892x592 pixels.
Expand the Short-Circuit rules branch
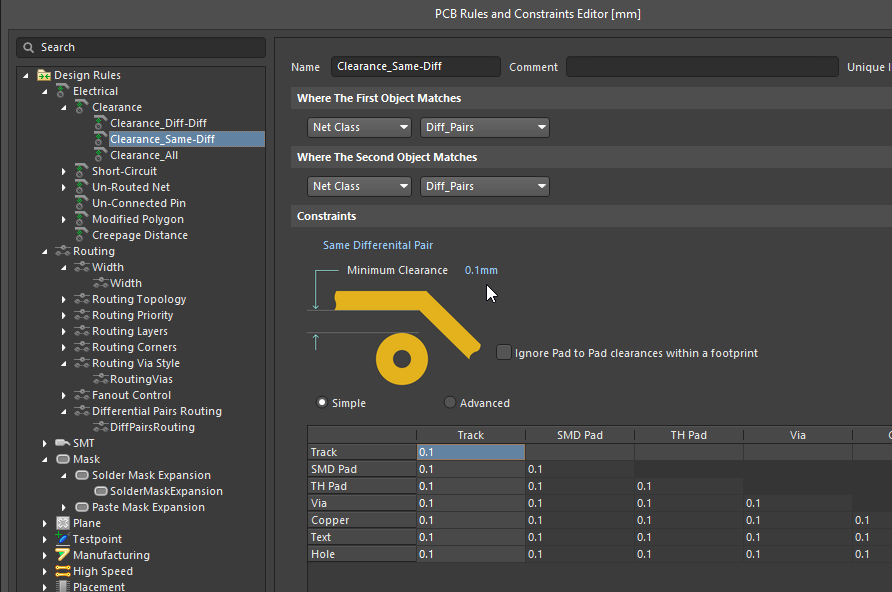[x=64, y=171]
